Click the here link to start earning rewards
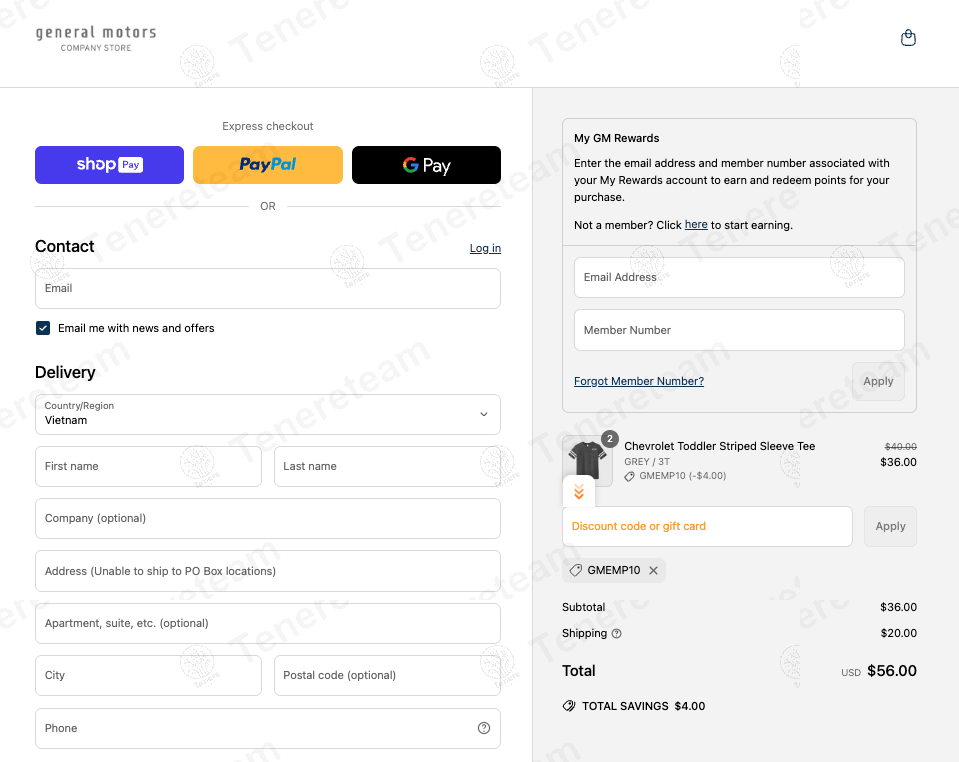The image size is (959, 762). pos(696,224)
